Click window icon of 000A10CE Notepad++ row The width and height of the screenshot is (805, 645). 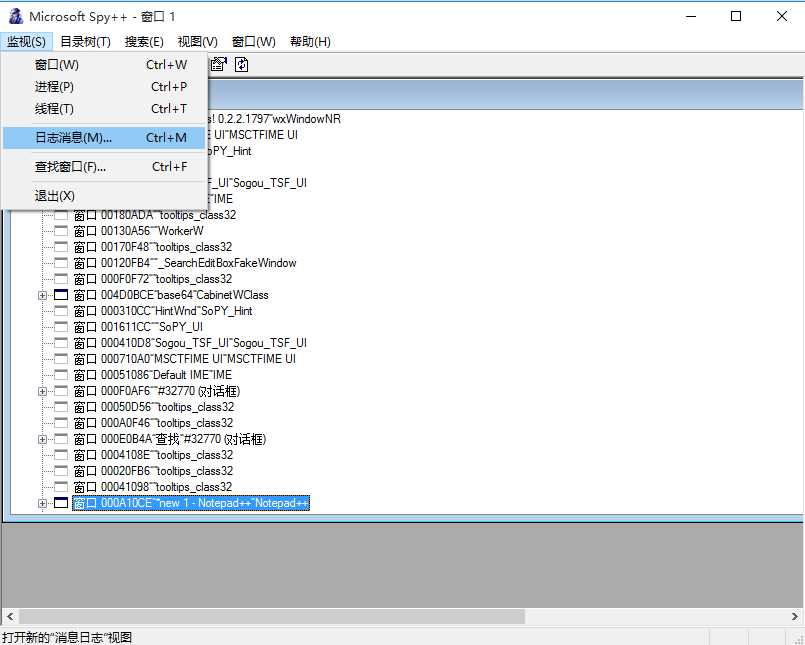[61, 503]
